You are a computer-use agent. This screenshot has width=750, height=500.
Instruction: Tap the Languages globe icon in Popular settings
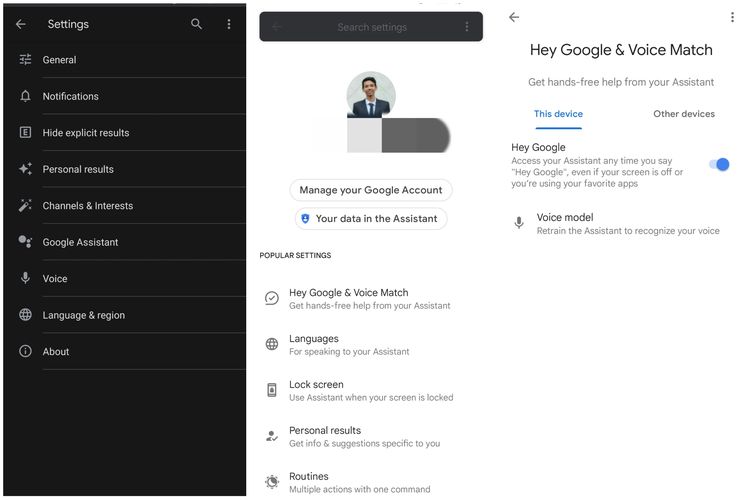coord(272,344)
